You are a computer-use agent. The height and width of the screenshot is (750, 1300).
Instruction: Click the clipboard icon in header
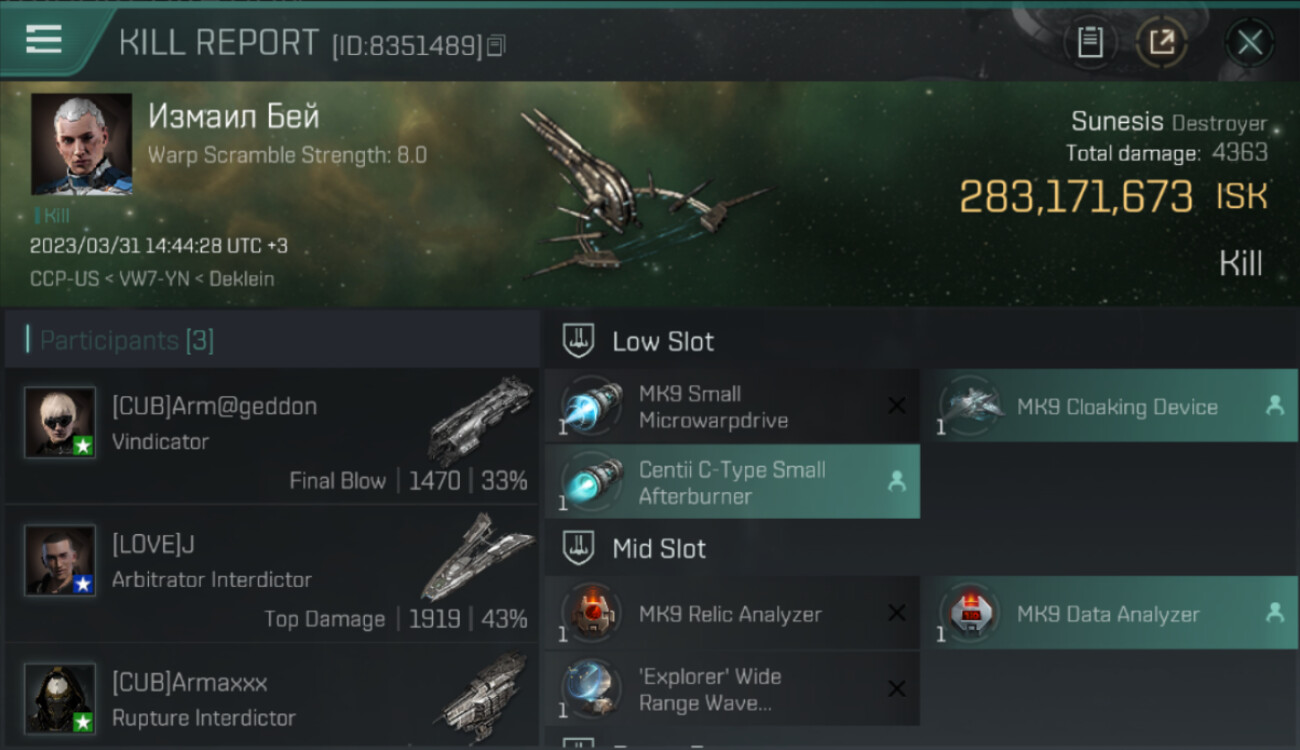point(1090,43)
